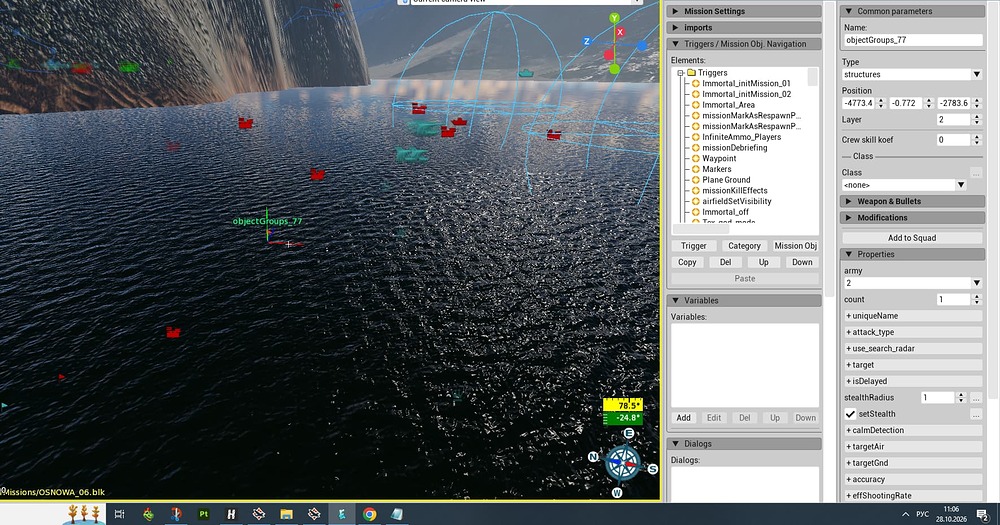Click the Name field objectGroups_77
Viewport: 1000px width, 525px height.
[912, 40]
